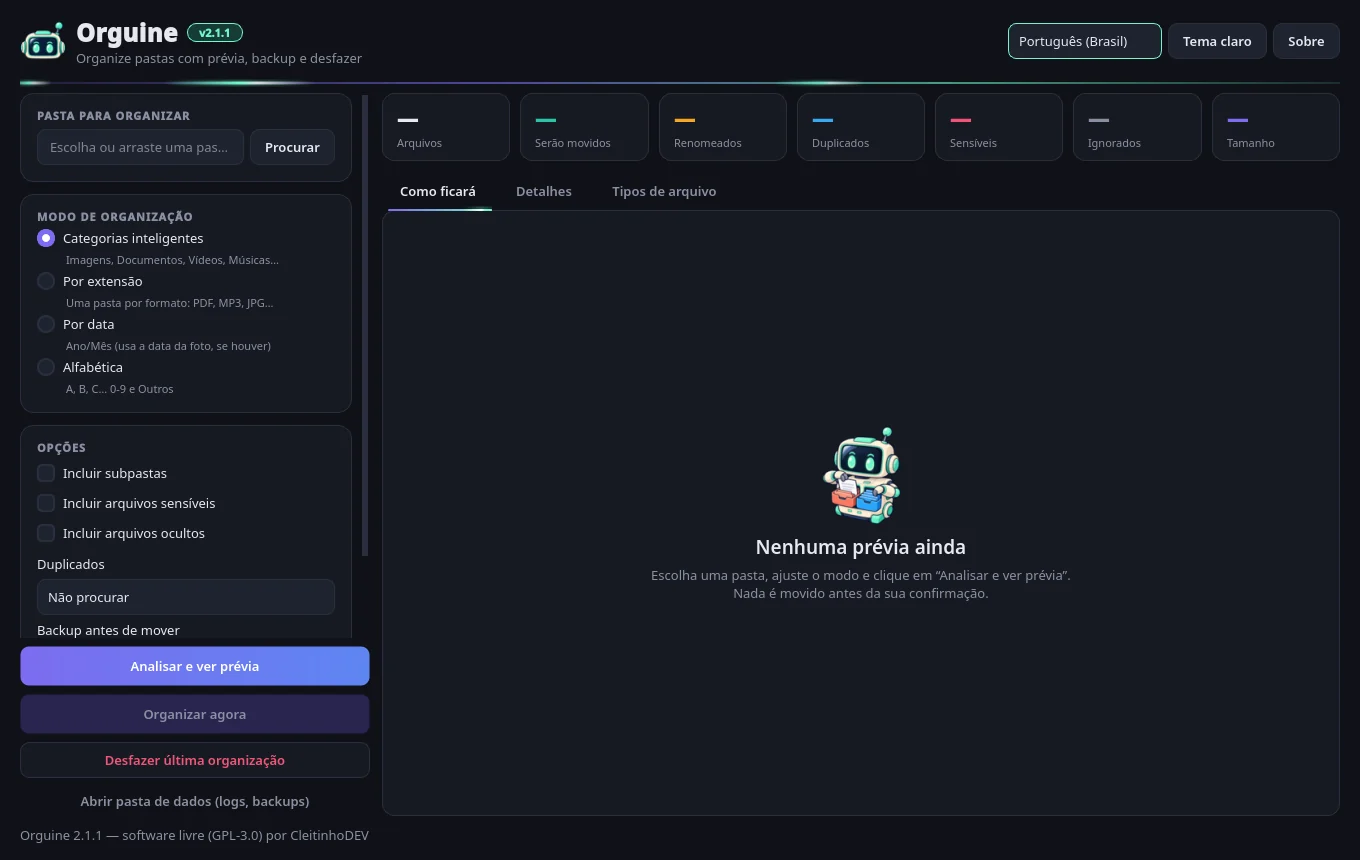Click the "Renomeados" stat card
This screenshot has height=860, width=1360.
click(x=723, y=127)
